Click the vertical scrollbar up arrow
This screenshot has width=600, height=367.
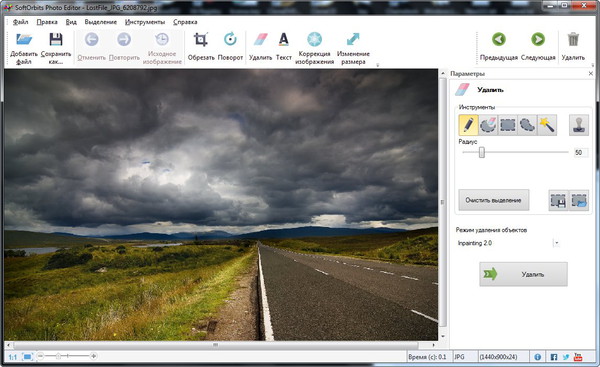[443, 73]
